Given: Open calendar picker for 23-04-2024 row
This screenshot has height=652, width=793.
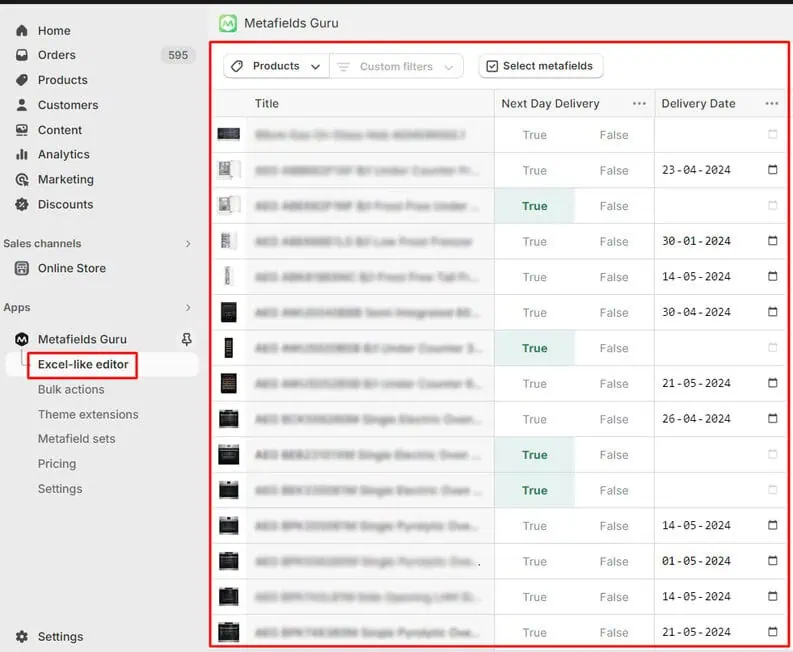Looking at the screenshot, I should (x=772, y=169).
